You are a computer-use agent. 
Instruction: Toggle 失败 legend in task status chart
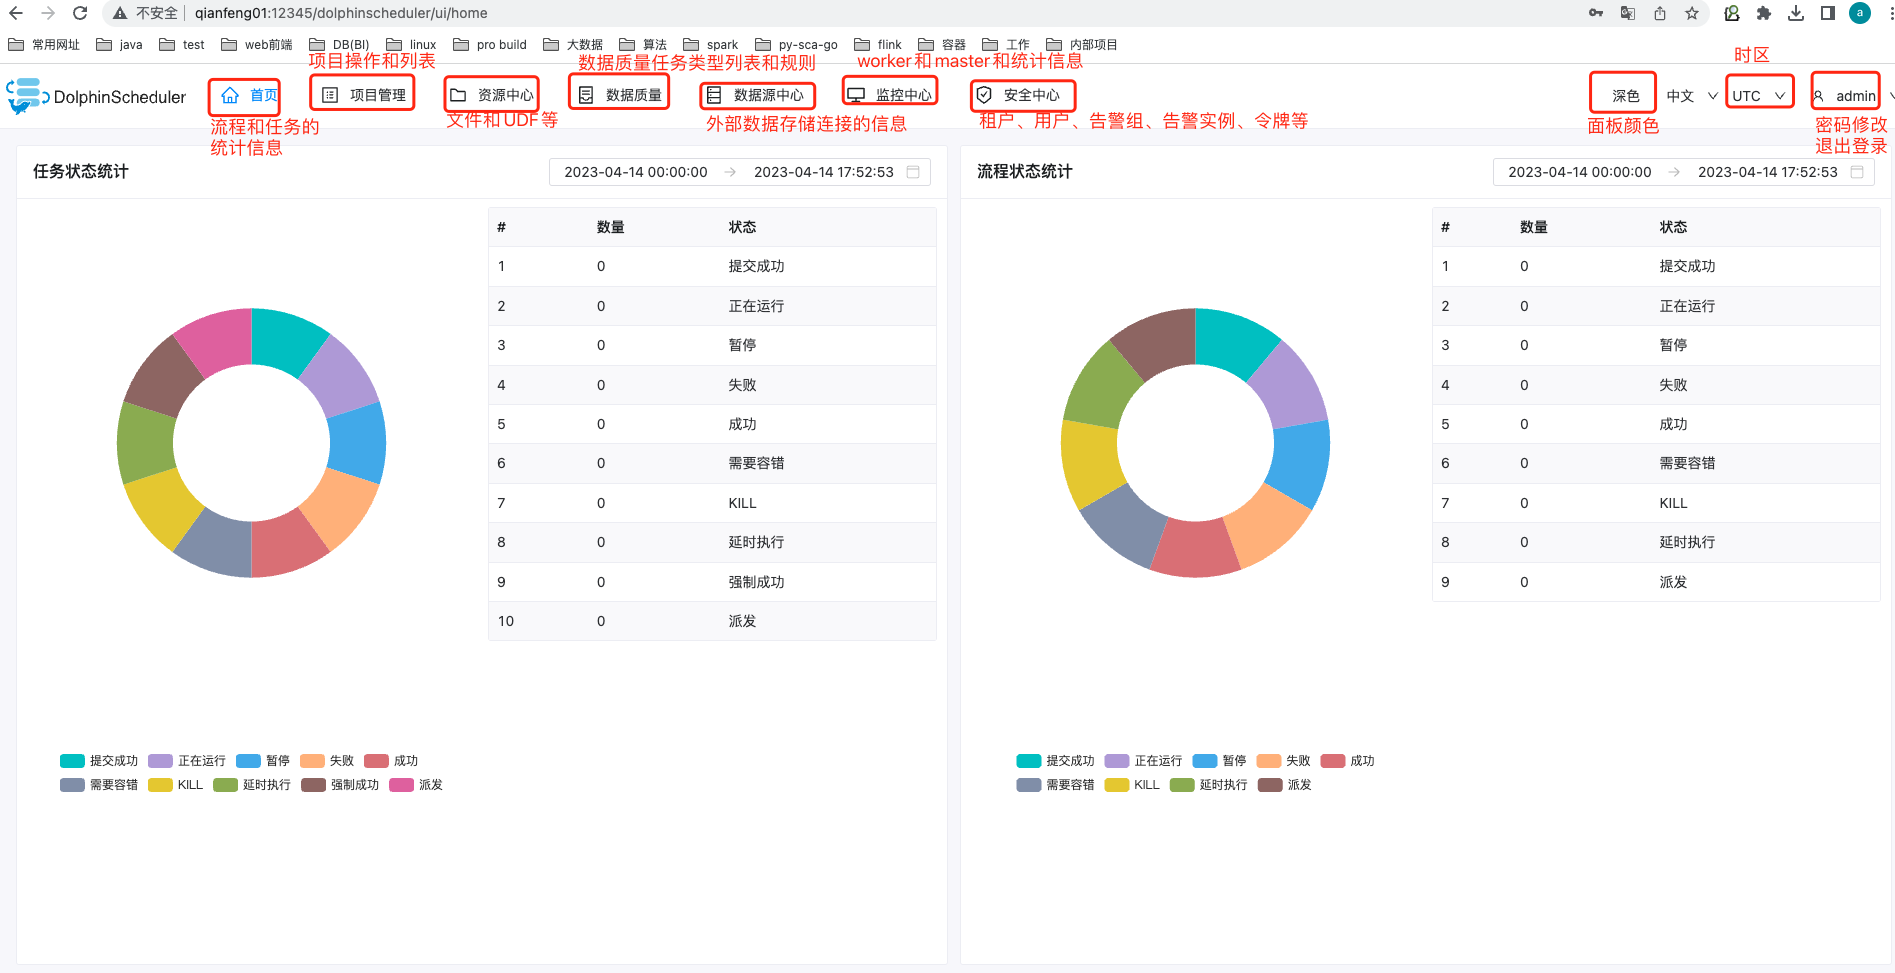(x=327, y=761)
